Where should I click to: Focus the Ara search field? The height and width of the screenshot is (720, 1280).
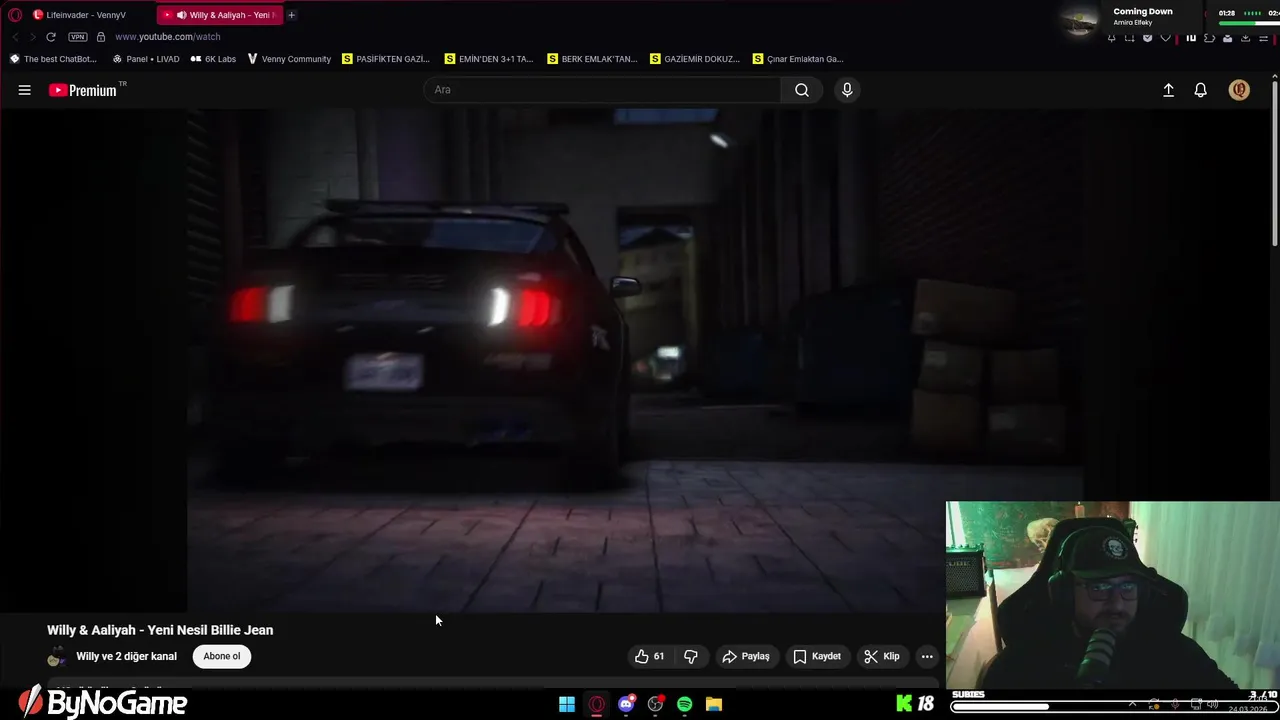click(x=602, y=90)
